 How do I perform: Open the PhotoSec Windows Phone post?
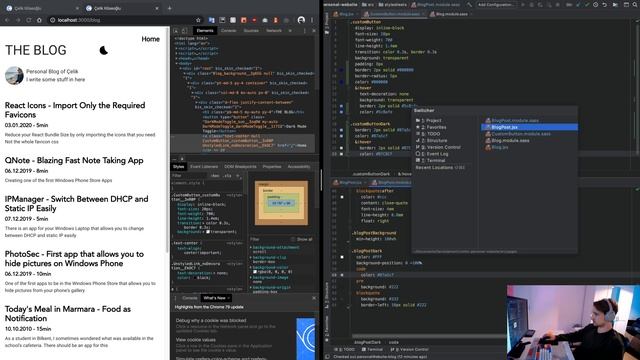pos(74,259)
